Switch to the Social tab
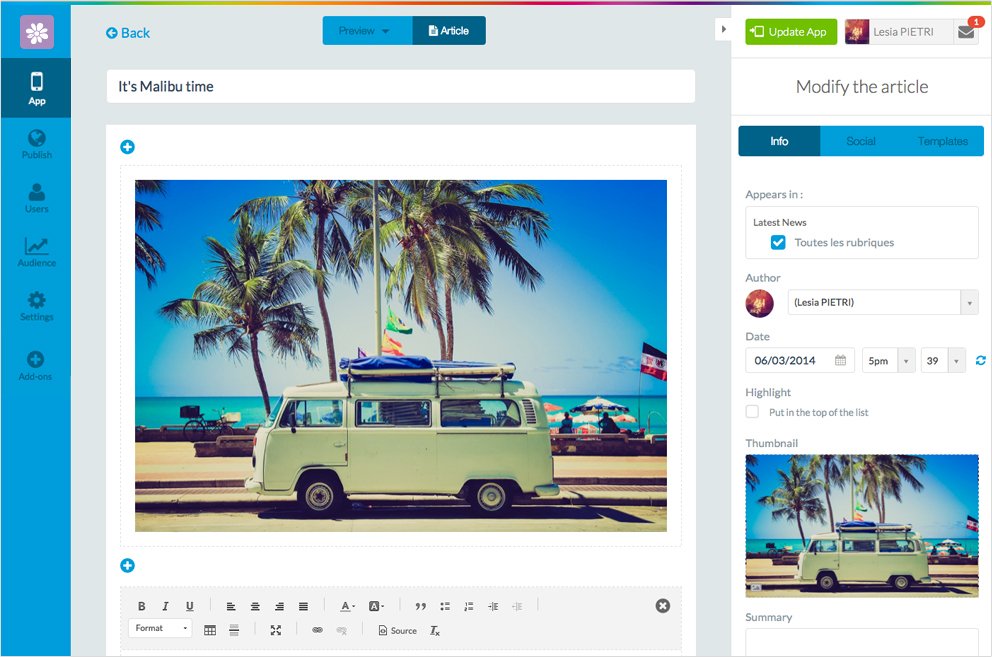 pos(860,141)
